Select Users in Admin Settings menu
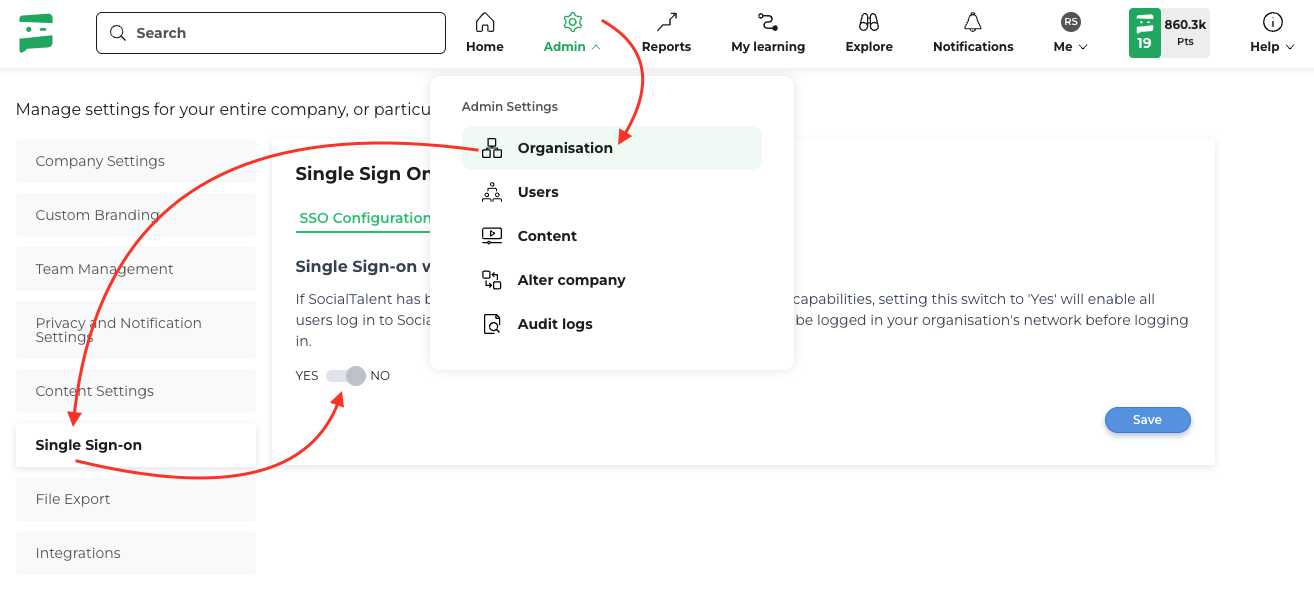 click(x=612, y=192)
